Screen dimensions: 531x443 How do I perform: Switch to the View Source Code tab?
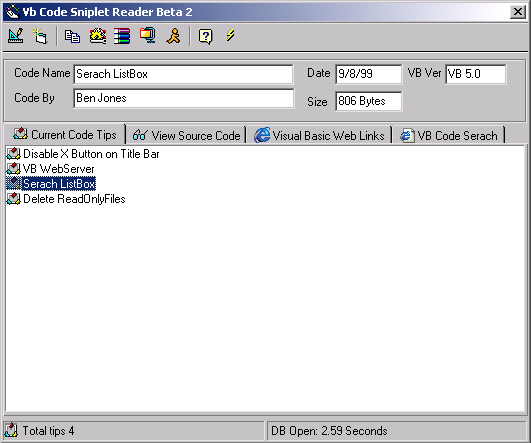pyautogui.click(x=186, y=135)
